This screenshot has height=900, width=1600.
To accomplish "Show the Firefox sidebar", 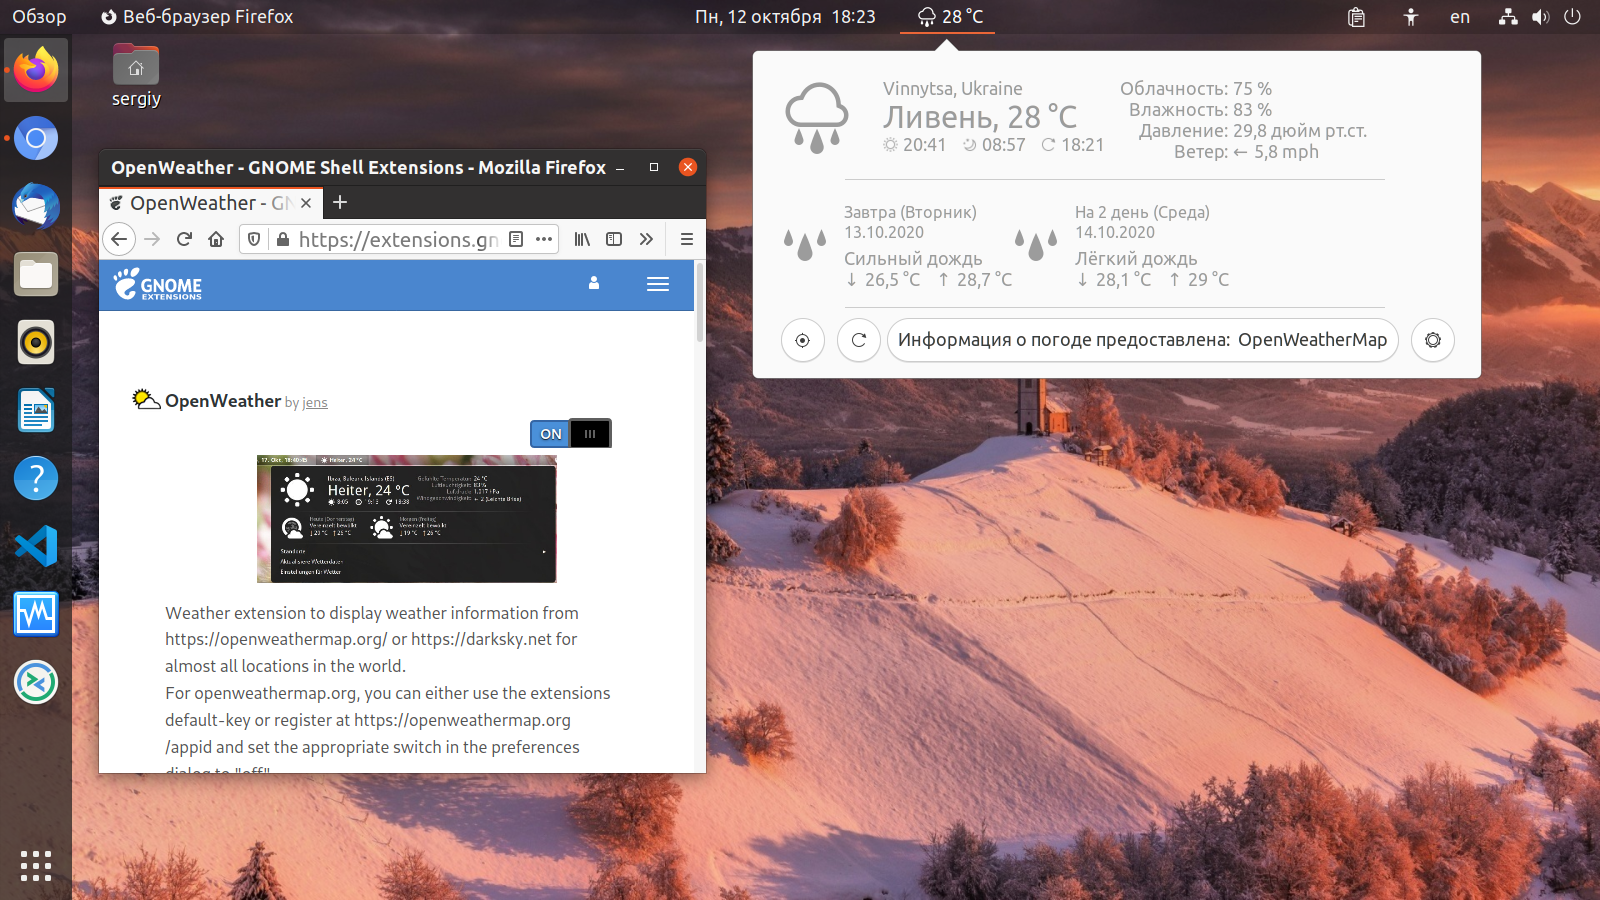I will pos(614,239).
